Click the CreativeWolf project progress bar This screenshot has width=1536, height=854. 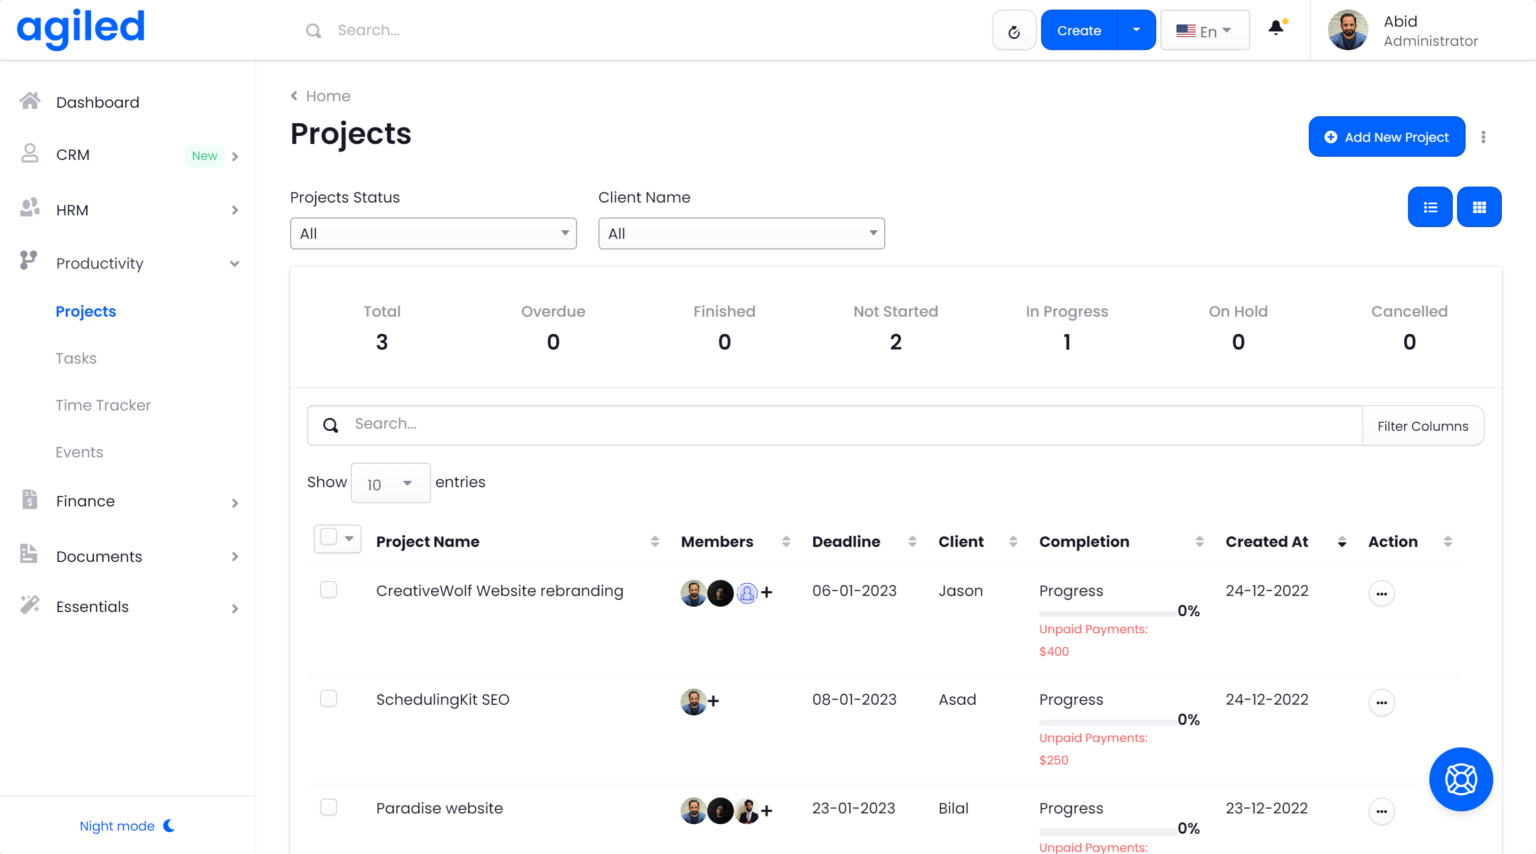(1106, 612)
